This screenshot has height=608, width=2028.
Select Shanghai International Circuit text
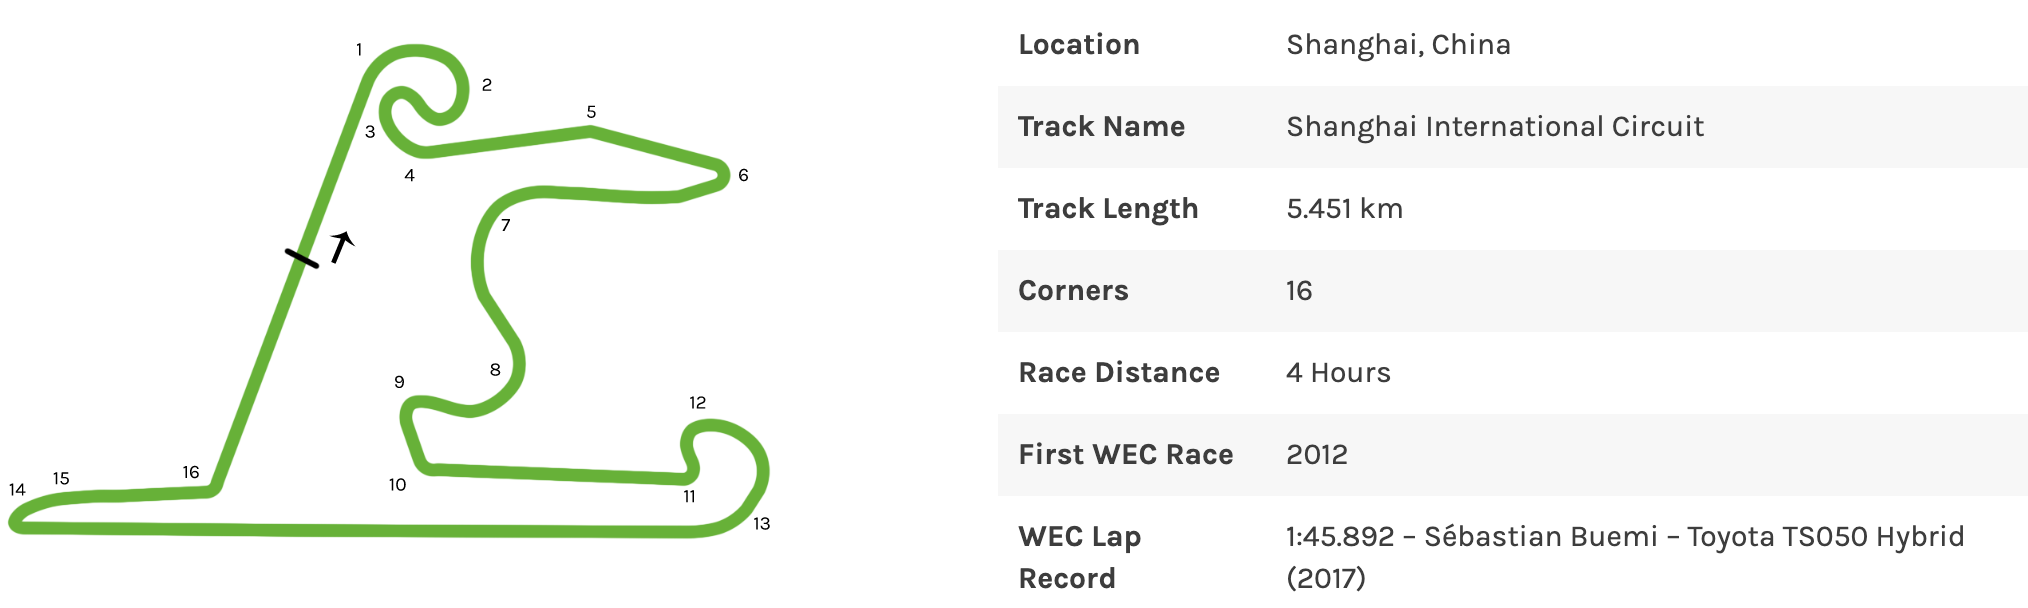click(1495, 127)
